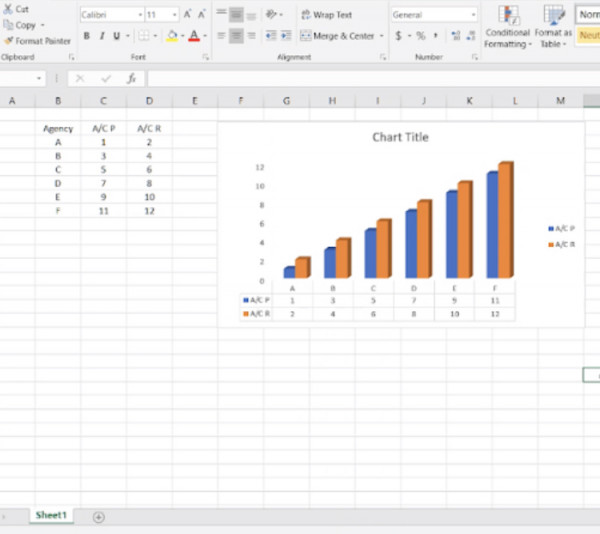The height and width of the screenshot is (534, 600).
Task: Click the Copy button
Action: click(x=20, y=25)
